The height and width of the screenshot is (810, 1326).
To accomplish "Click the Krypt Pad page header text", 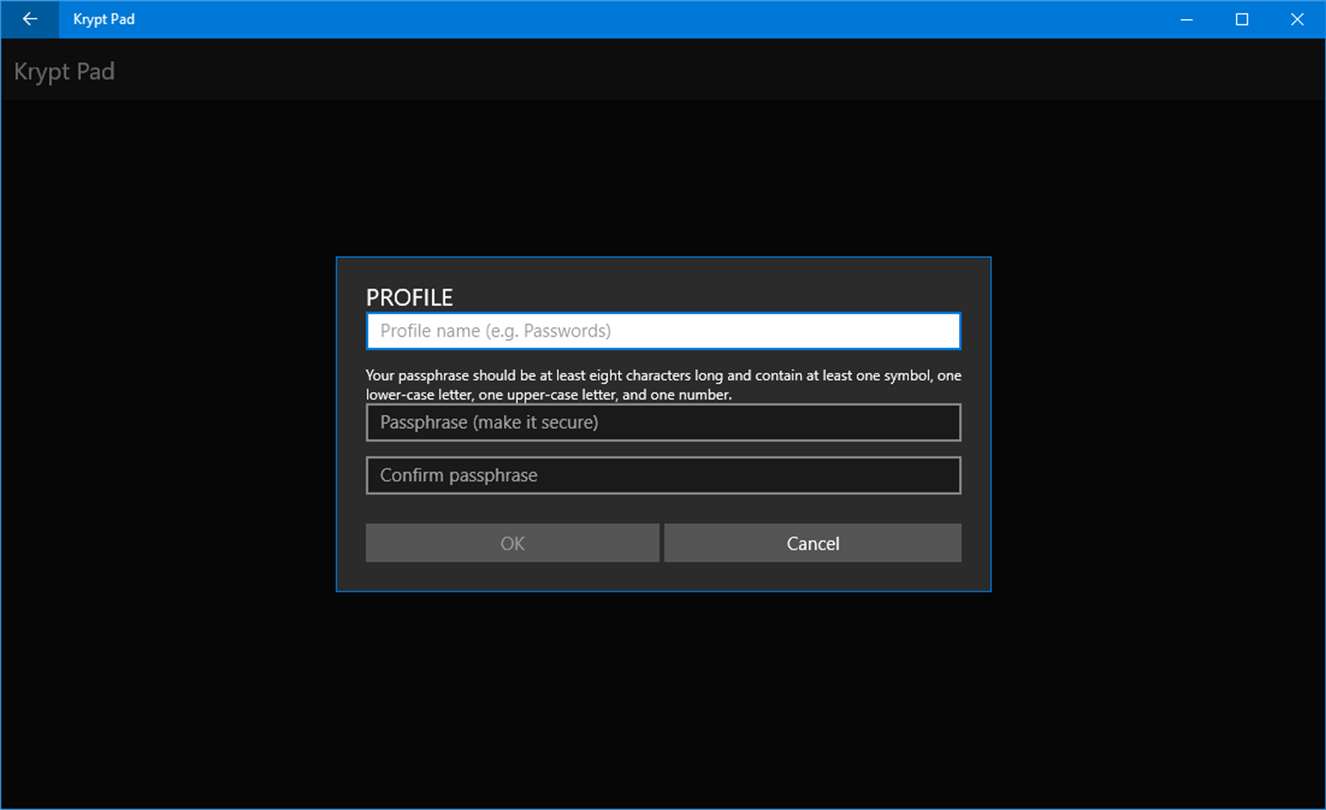I will [64, 72].
